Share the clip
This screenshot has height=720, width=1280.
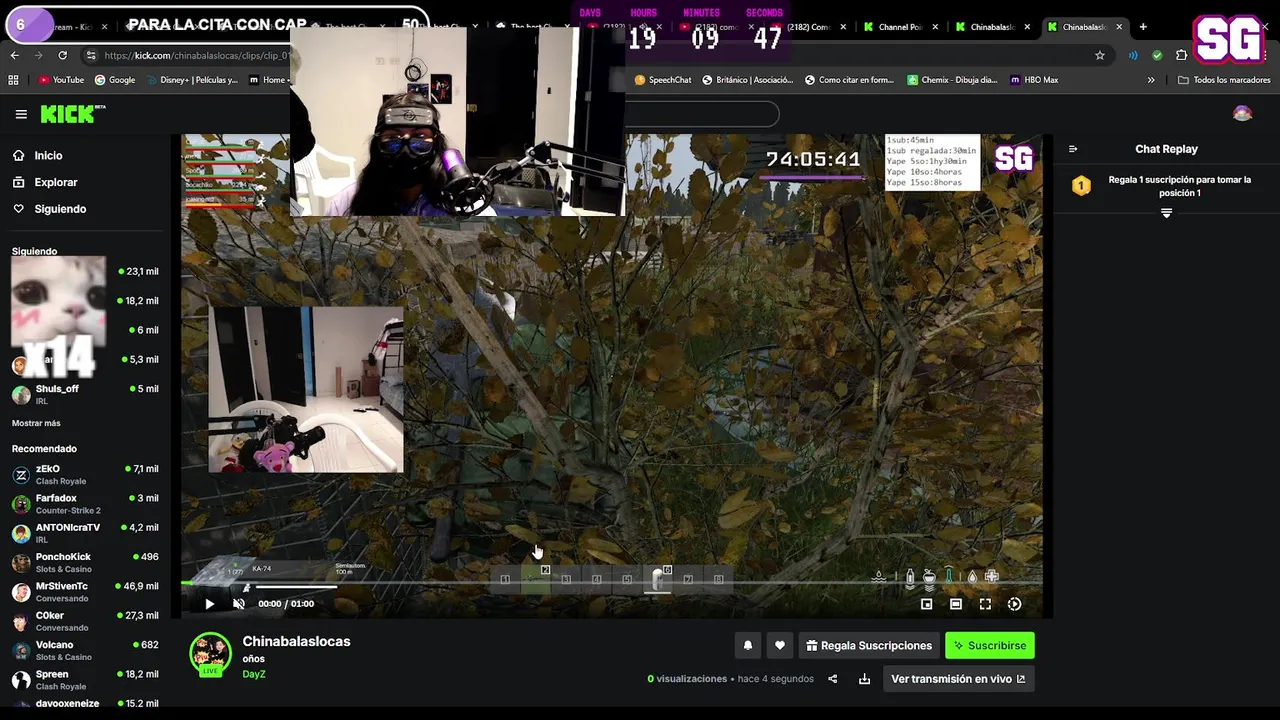click(x=832, y=679)
